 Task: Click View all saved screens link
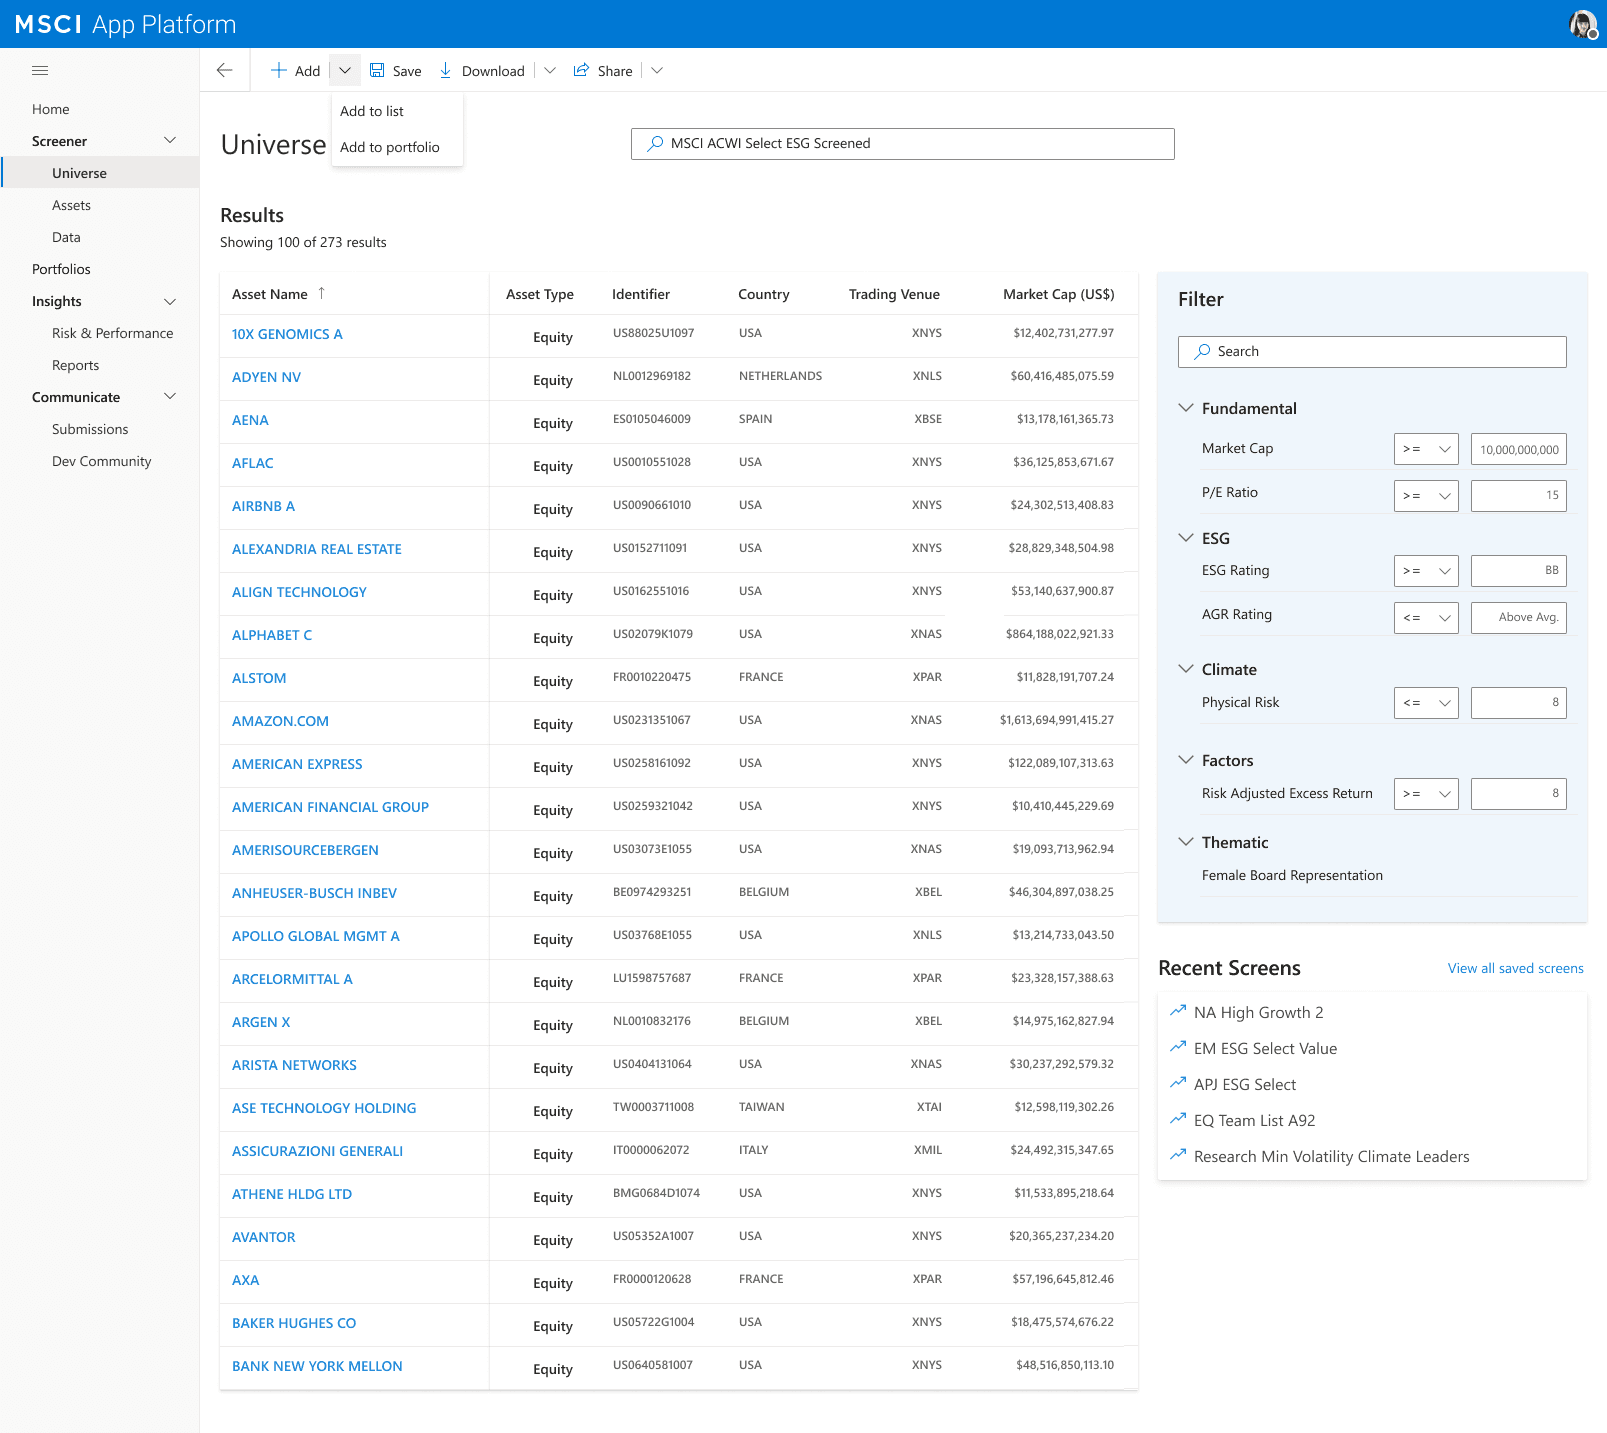point(1515,968)
